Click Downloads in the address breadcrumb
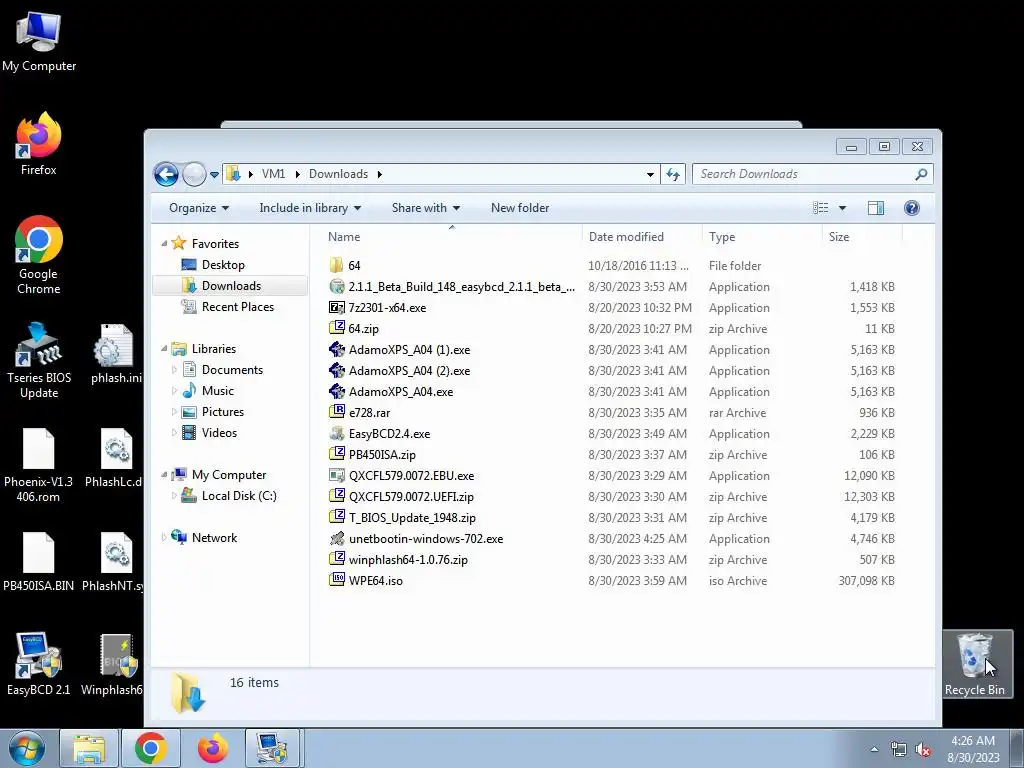 click(x=338, y=174)
